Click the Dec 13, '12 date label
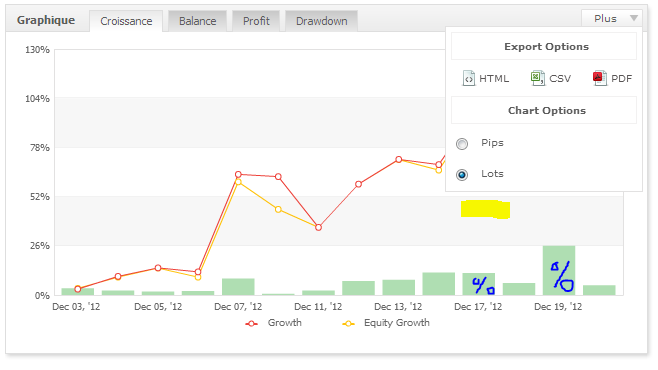 [x=398, y=307]
